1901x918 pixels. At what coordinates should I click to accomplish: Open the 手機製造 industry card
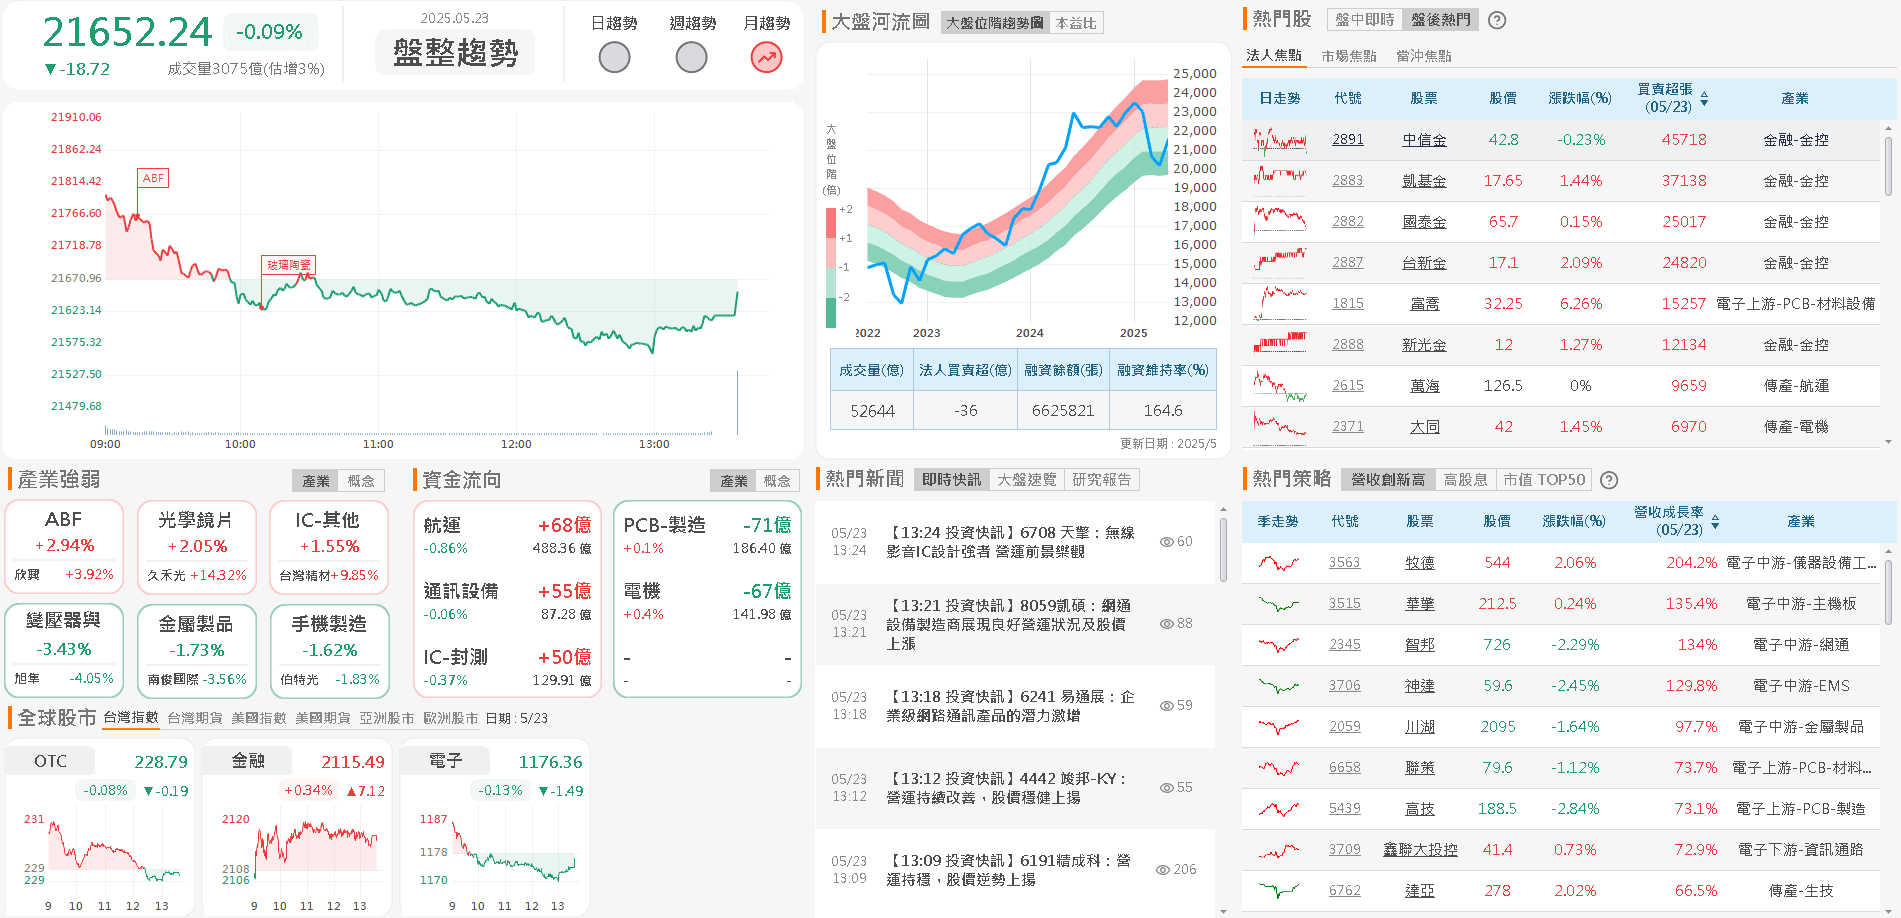(328, 650)
